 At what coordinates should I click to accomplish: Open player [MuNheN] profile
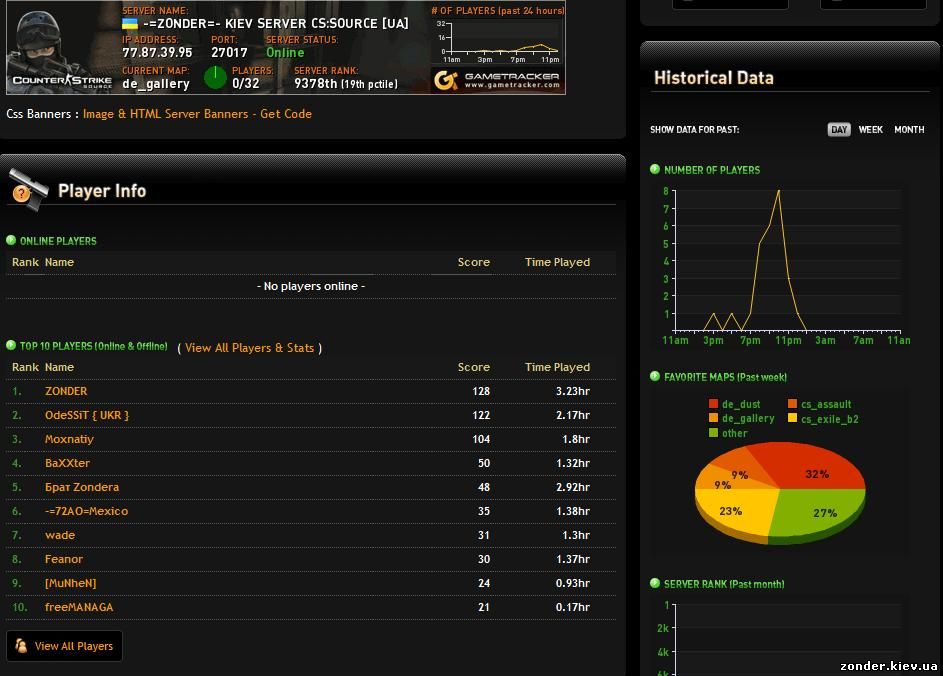pos(70,583)
